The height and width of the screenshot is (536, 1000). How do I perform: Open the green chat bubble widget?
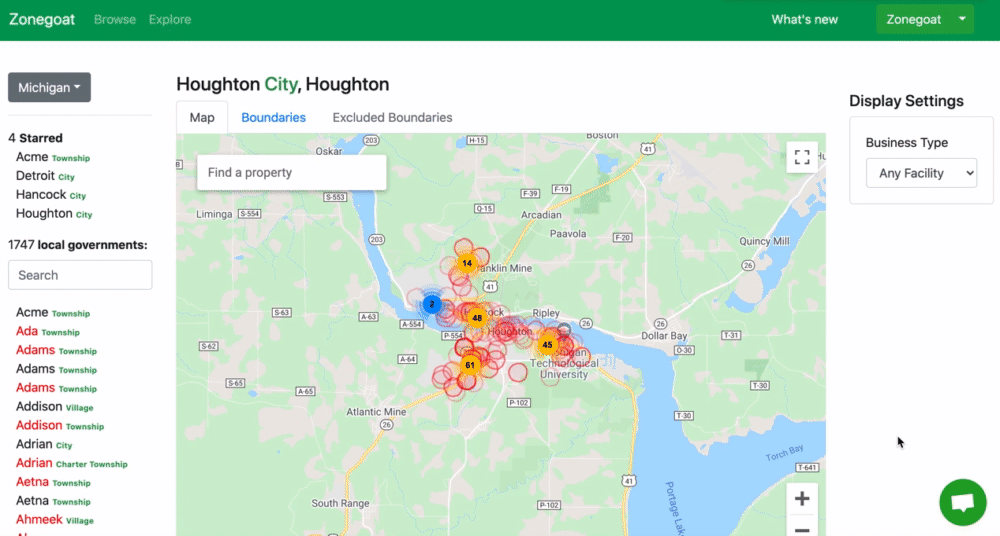pyautogui.click(x=962, y=502)
